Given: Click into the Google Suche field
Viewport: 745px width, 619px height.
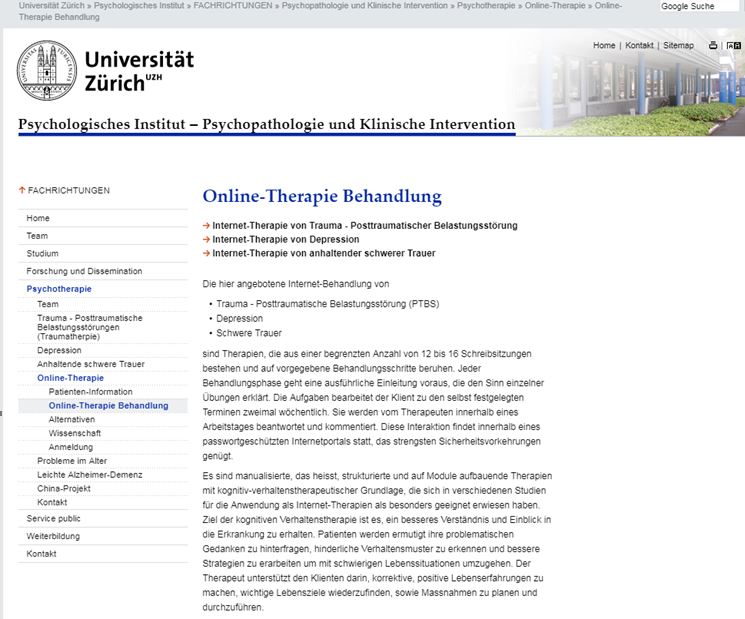Looking at the screenshot, I should point(700,7).
